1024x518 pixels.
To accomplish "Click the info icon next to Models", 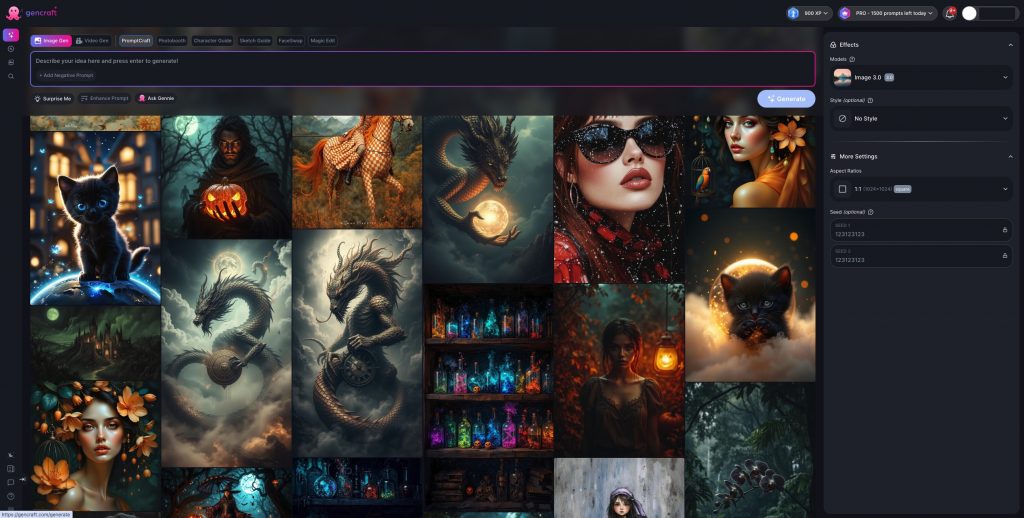I will click(x=852, y=59).
